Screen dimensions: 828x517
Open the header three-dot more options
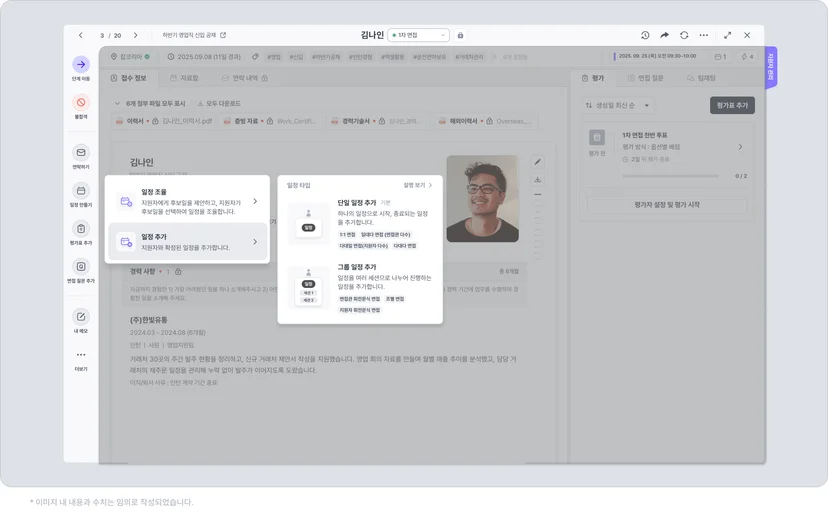point(704,35)
